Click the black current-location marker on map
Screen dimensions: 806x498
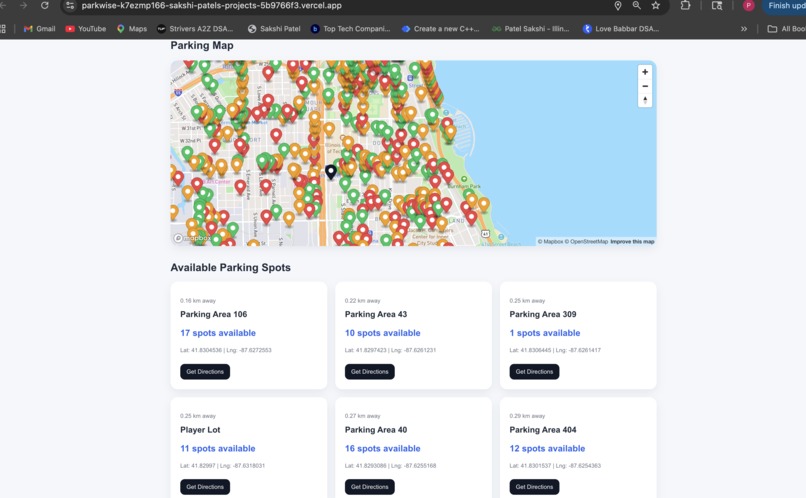tap(331, 172)
